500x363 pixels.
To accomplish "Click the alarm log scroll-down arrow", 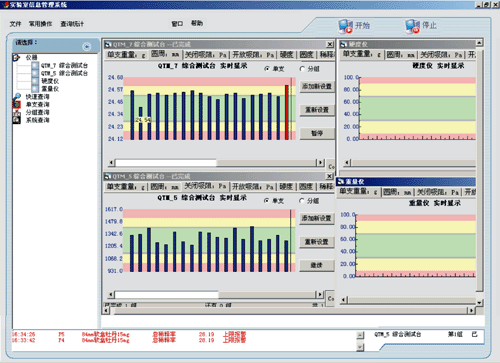I will 360,347.
